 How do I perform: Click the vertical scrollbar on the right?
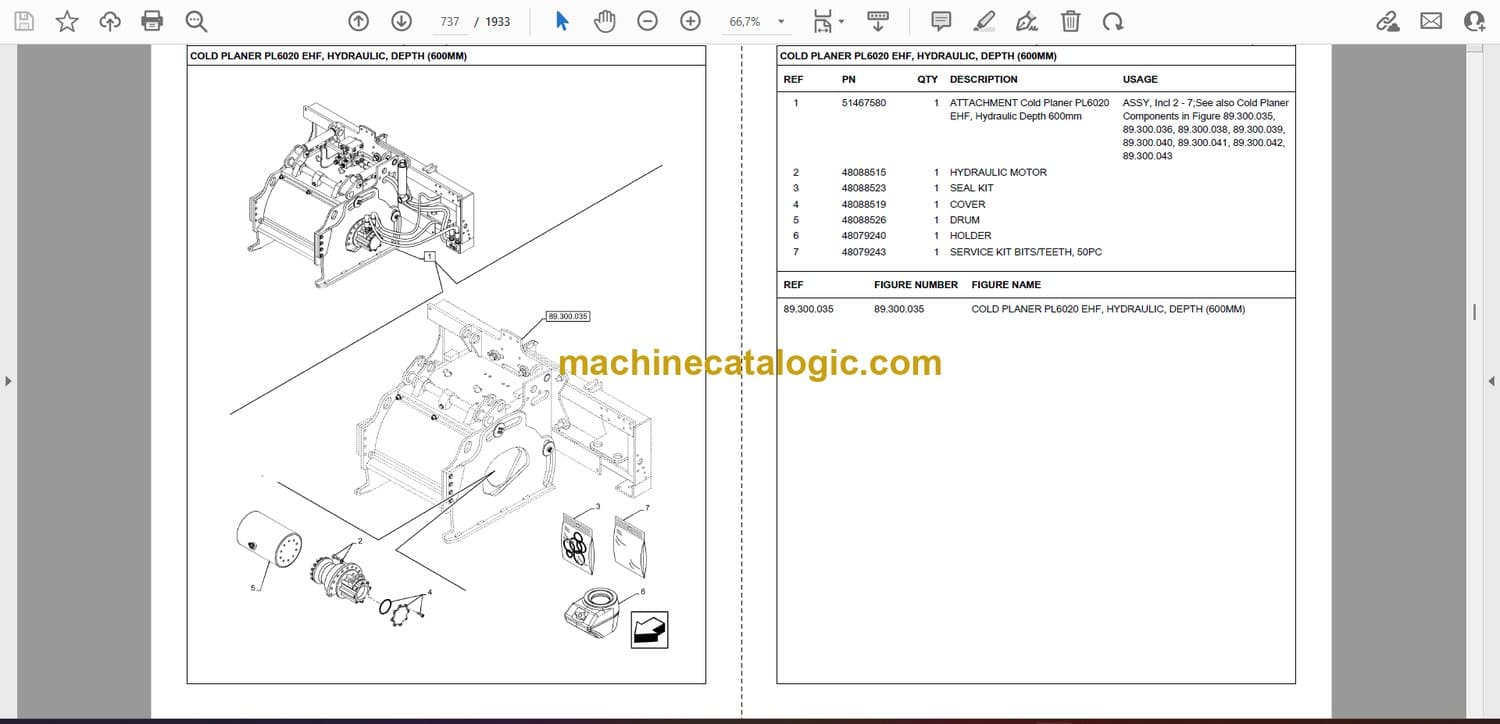[x=1474, y=312]
